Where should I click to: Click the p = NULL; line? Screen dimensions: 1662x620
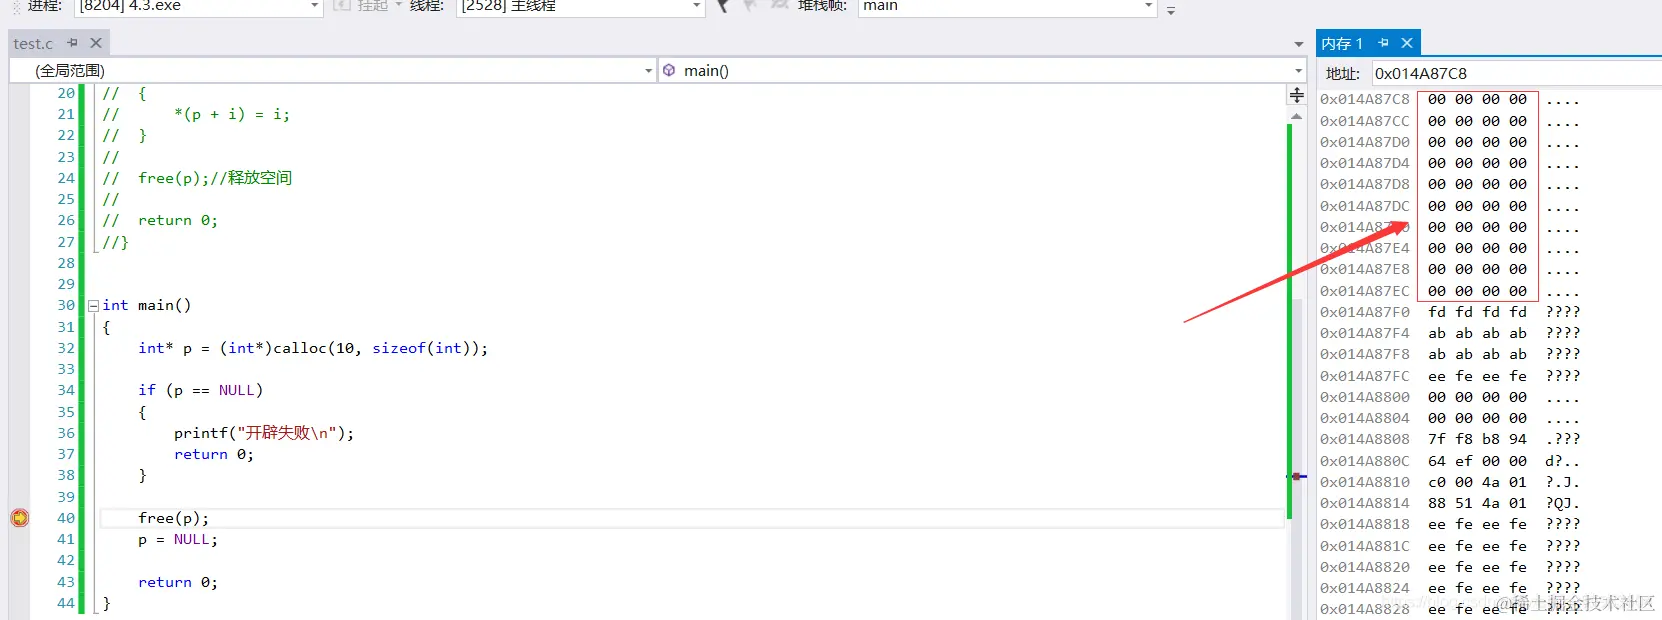click(x=178, y=539)
